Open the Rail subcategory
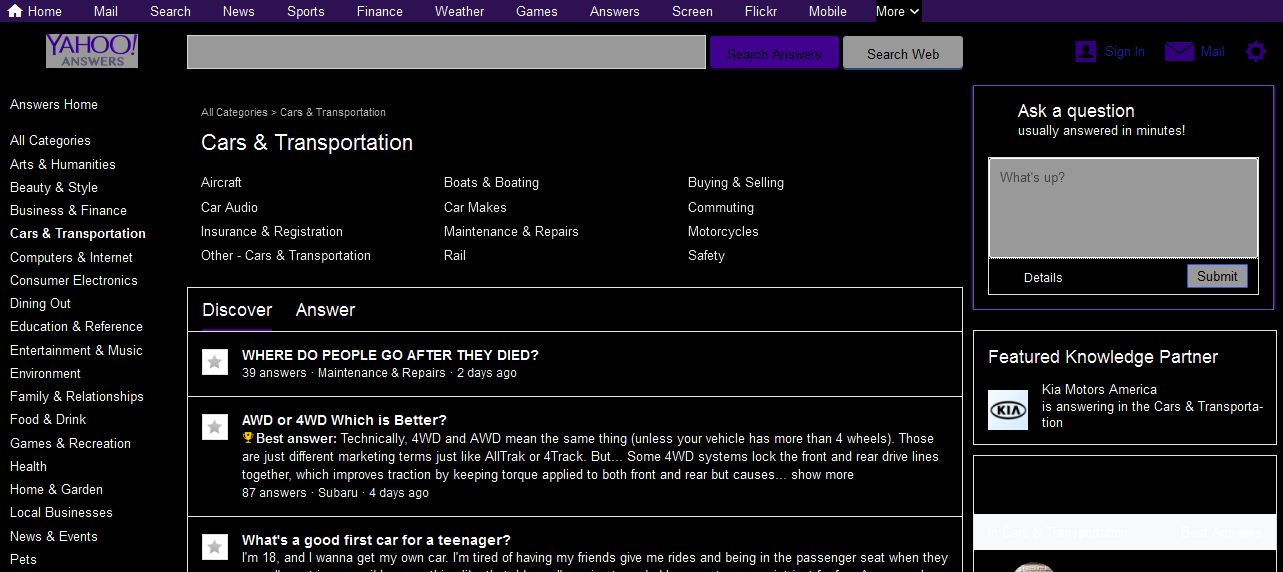1283x572 pixels. 455,255
